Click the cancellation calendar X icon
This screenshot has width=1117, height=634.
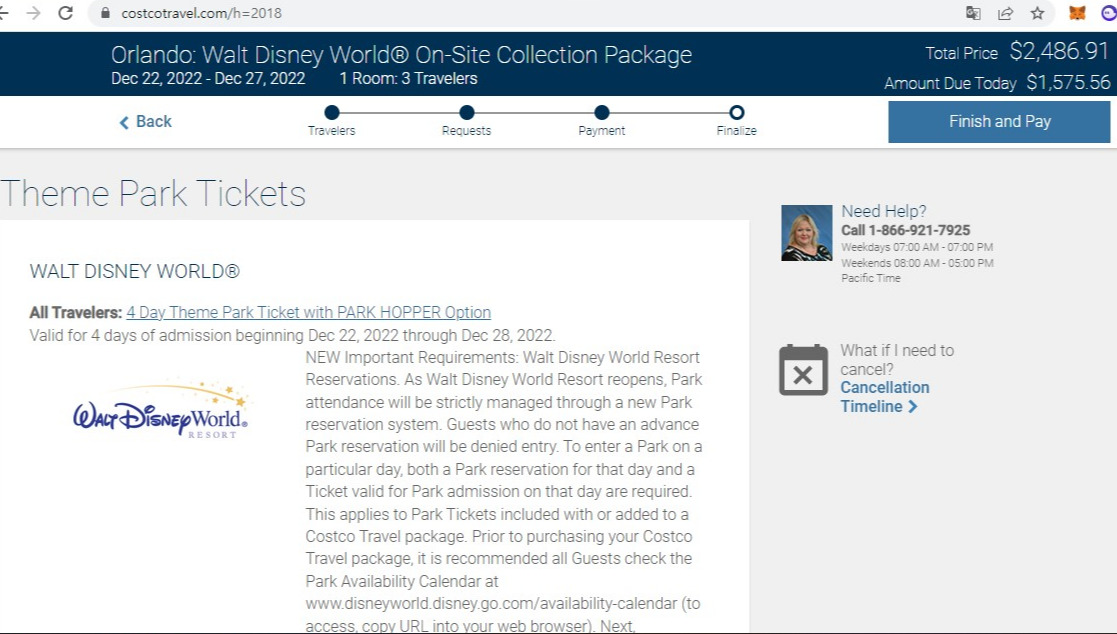(x=804, y=370)
